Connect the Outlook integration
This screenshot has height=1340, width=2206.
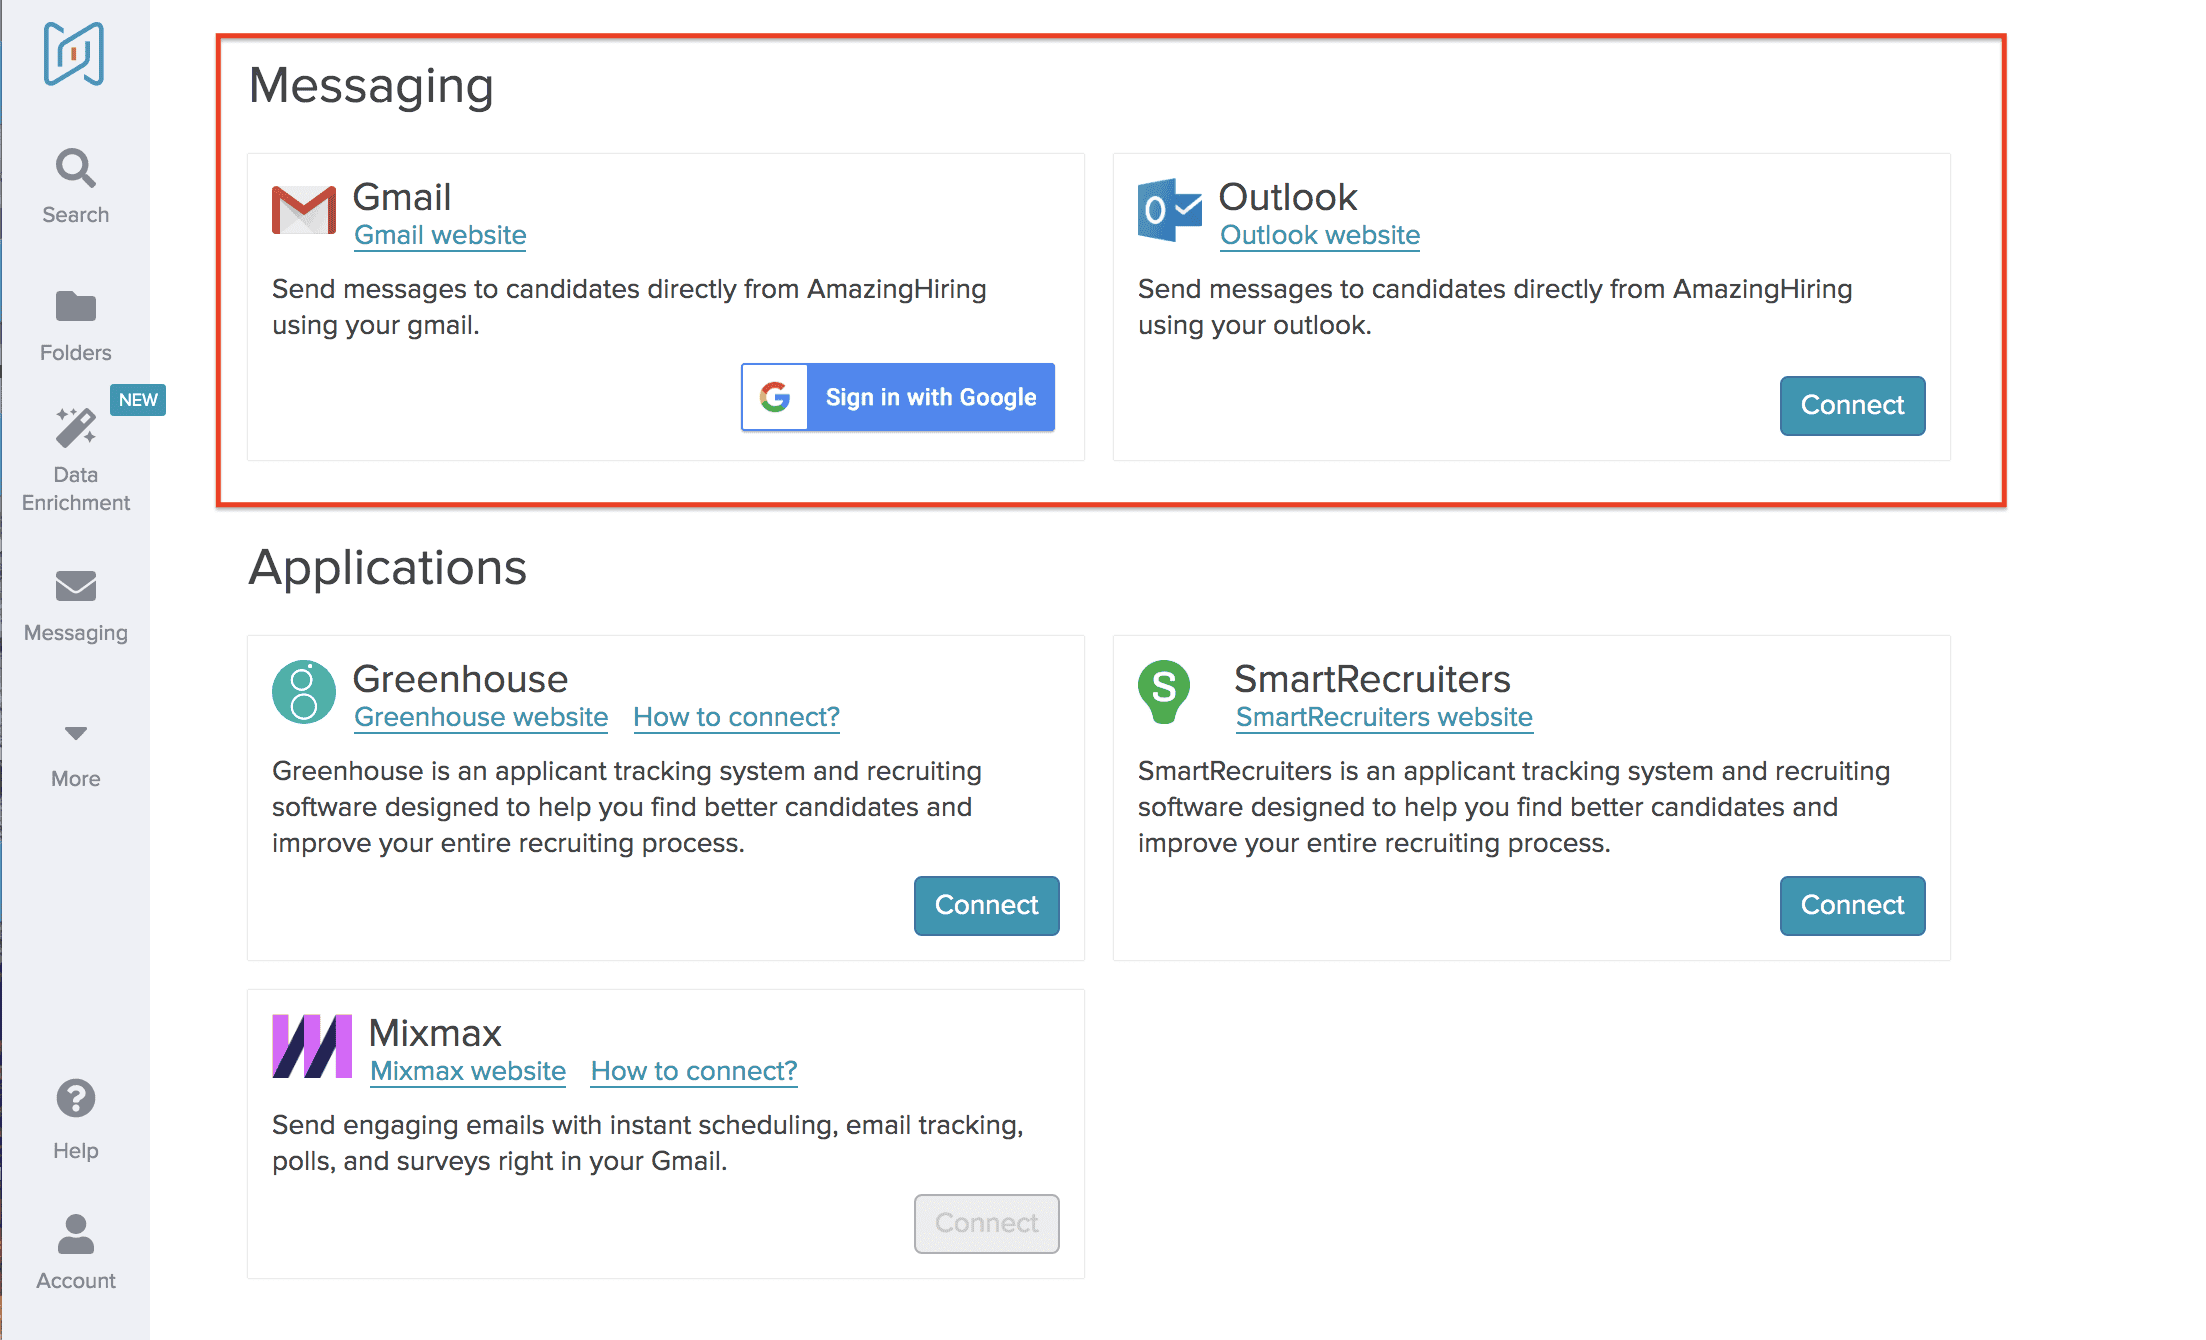point(1852,406)
